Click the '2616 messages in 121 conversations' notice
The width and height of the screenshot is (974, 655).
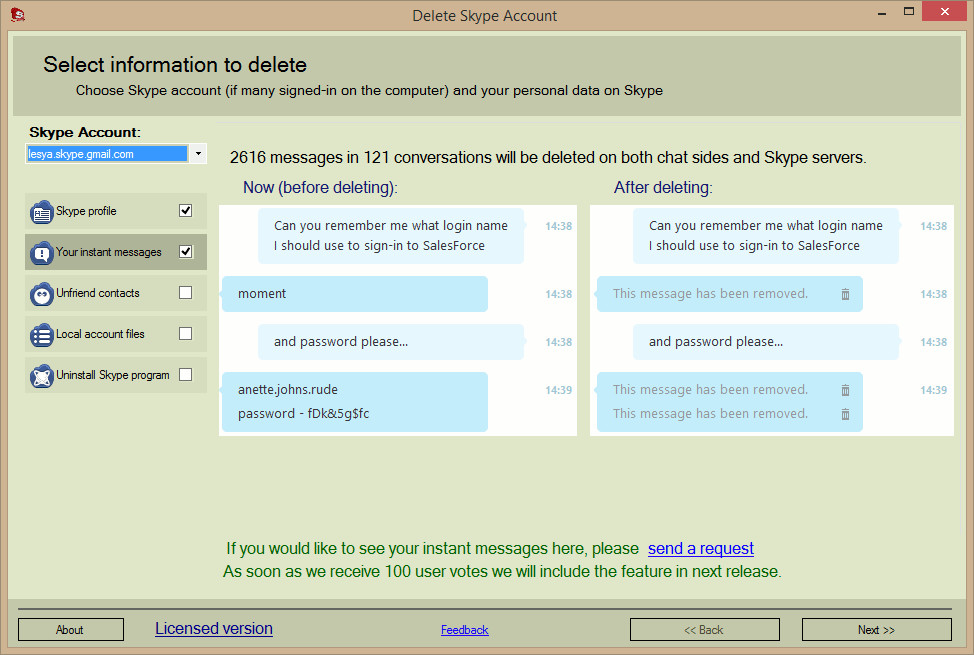pos(548,158)
